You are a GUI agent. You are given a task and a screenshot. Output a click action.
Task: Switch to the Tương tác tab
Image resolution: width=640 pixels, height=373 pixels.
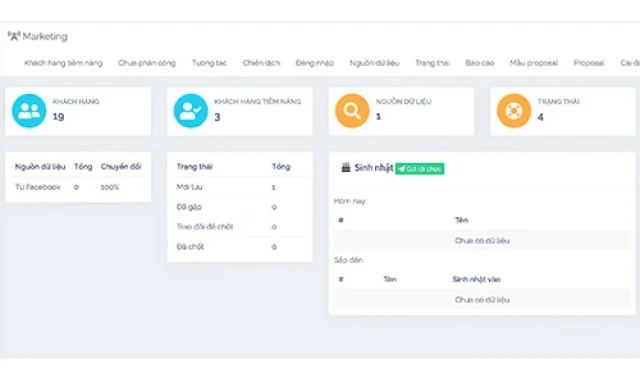[x=209, y=63]
